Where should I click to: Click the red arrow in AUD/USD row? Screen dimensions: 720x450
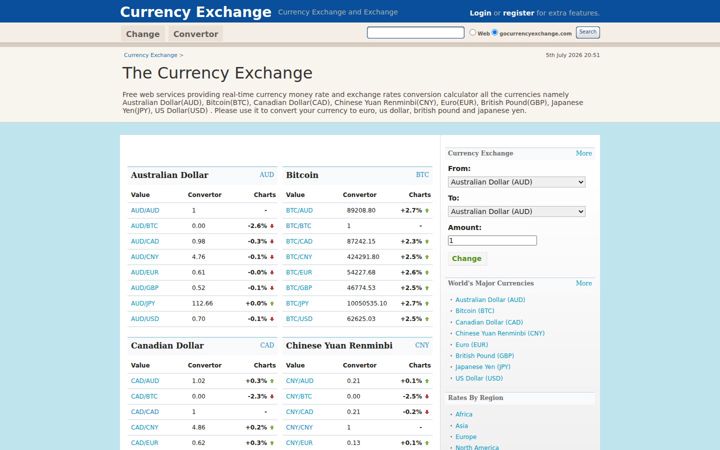pos(272,319)
